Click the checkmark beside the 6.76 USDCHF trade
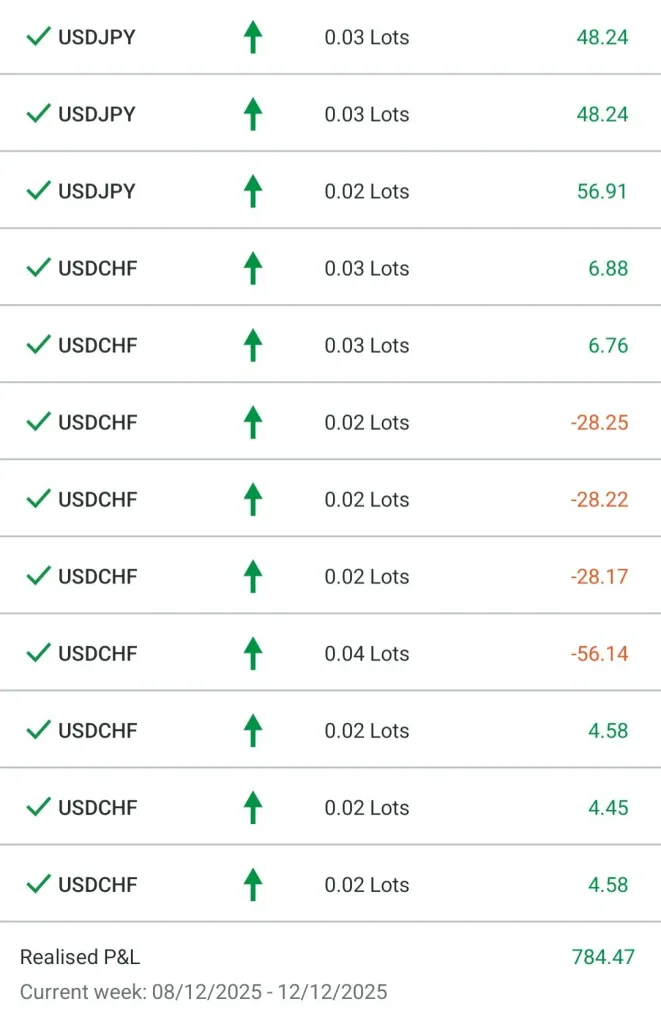Image resolution: width=661 pixels, height=1024 pixels. pos(38,345)
